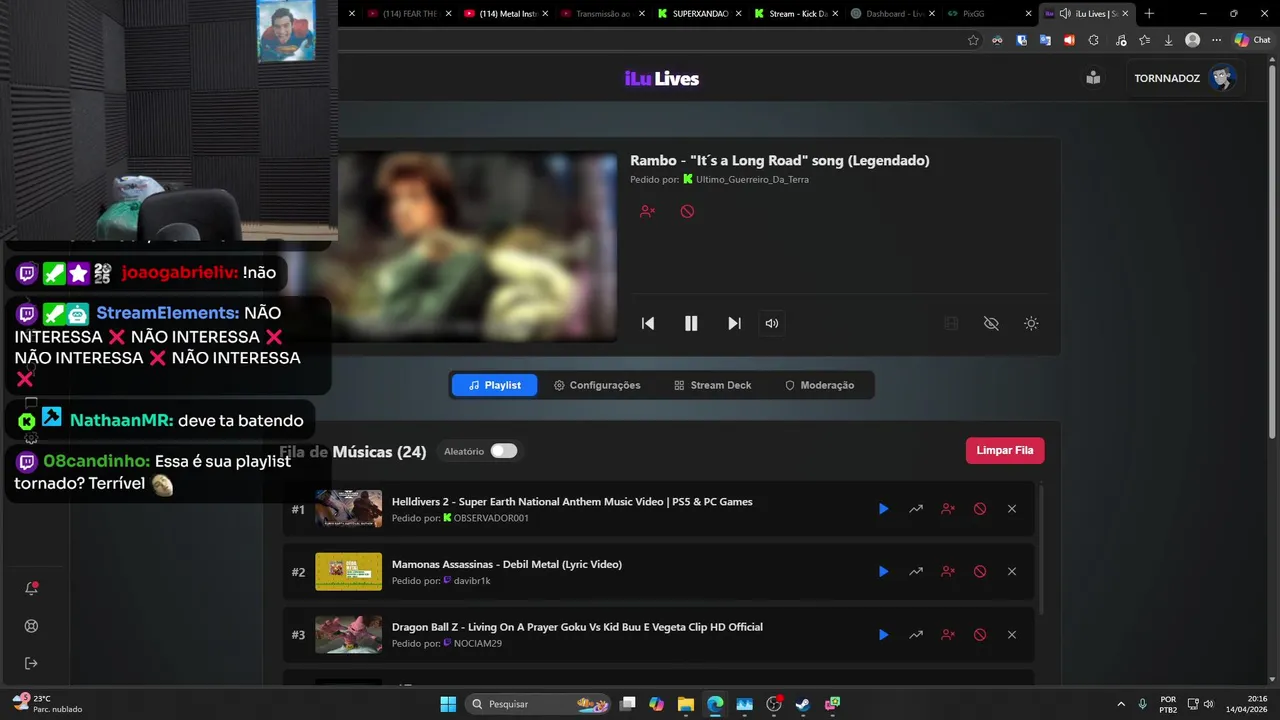Bookmark this page with the star icon

[x=973, y=40]
